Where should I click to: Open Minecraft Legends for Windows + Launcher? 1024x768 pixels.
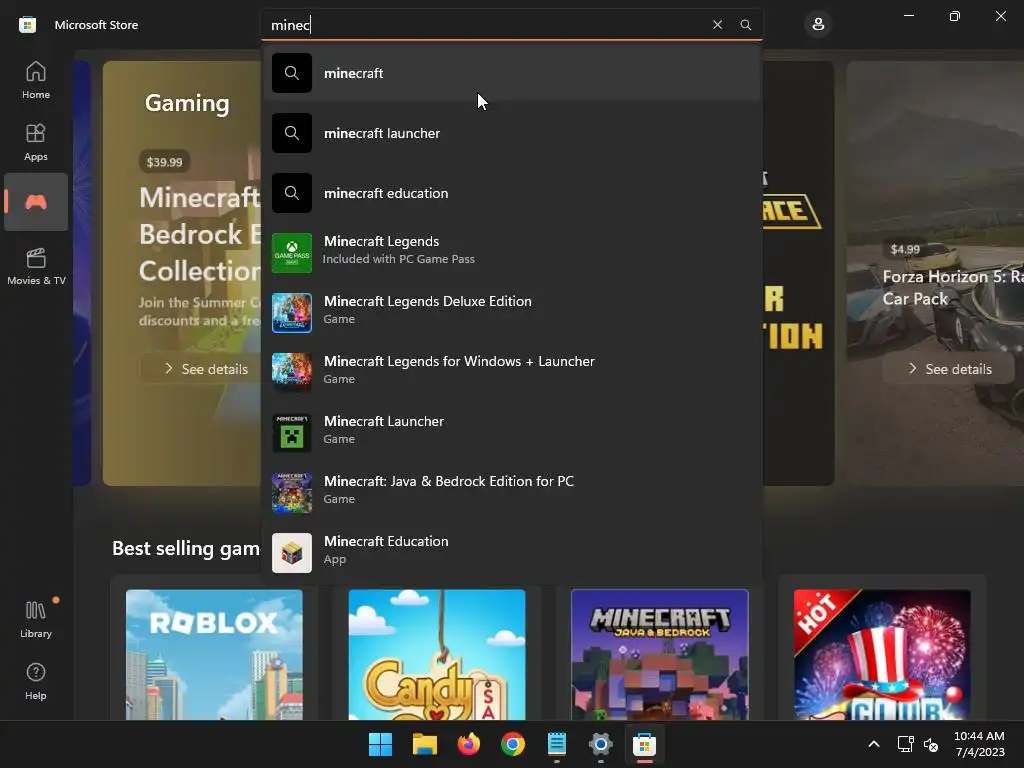tap(511, 373)
